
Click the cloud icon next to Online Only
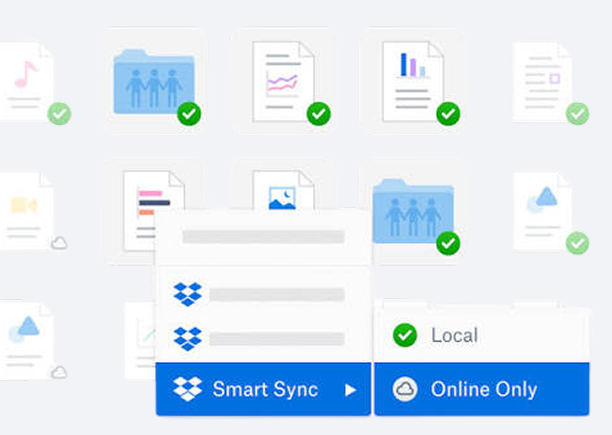[x=405, y=389]
